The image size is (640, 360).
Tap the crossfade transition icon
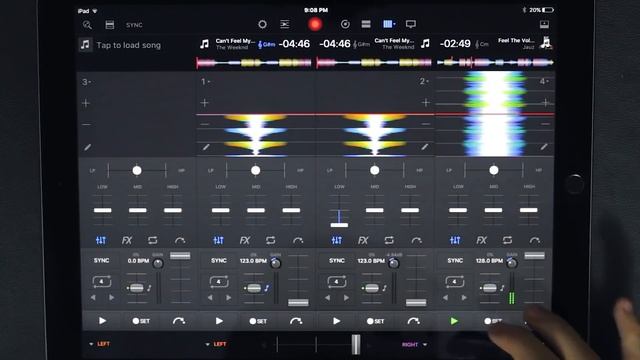285,24
